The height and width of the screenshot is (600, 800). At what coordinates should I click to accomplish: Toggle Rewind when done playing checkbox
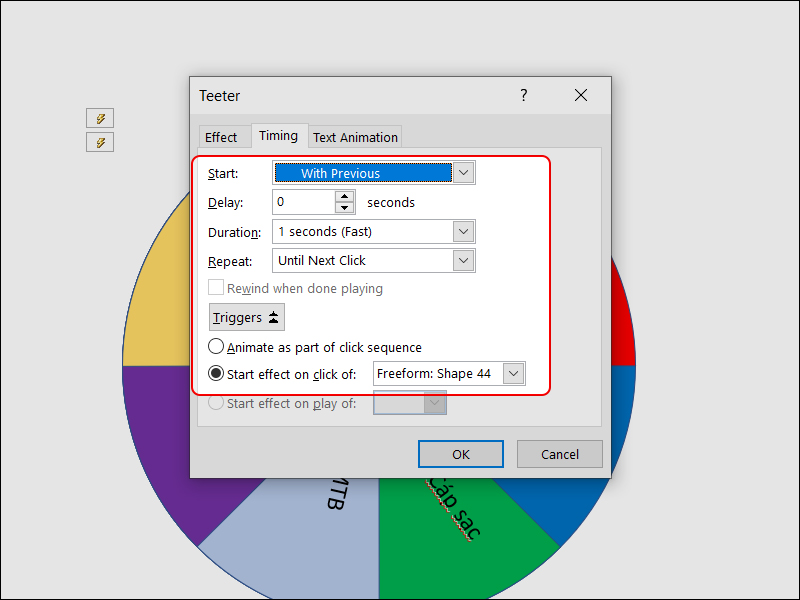[216, 288]
